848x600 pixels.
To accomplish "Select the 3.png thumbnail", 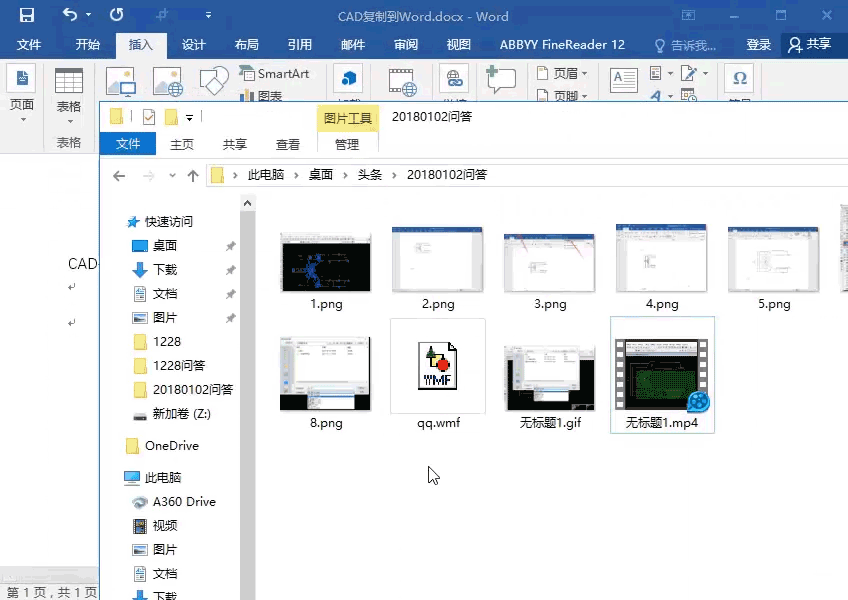I will coord(549,262).
